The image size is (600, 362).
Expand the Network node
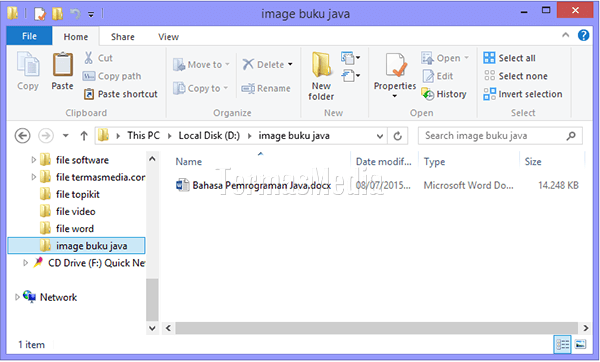click(17, 297)
